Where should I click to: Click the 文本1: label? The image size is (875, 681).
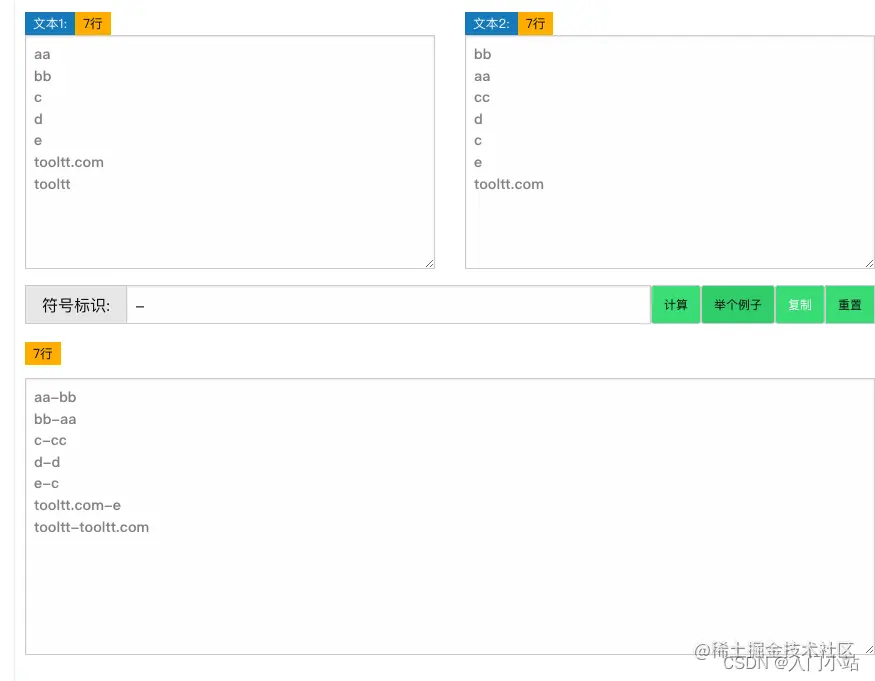click(x=50, y=23)
